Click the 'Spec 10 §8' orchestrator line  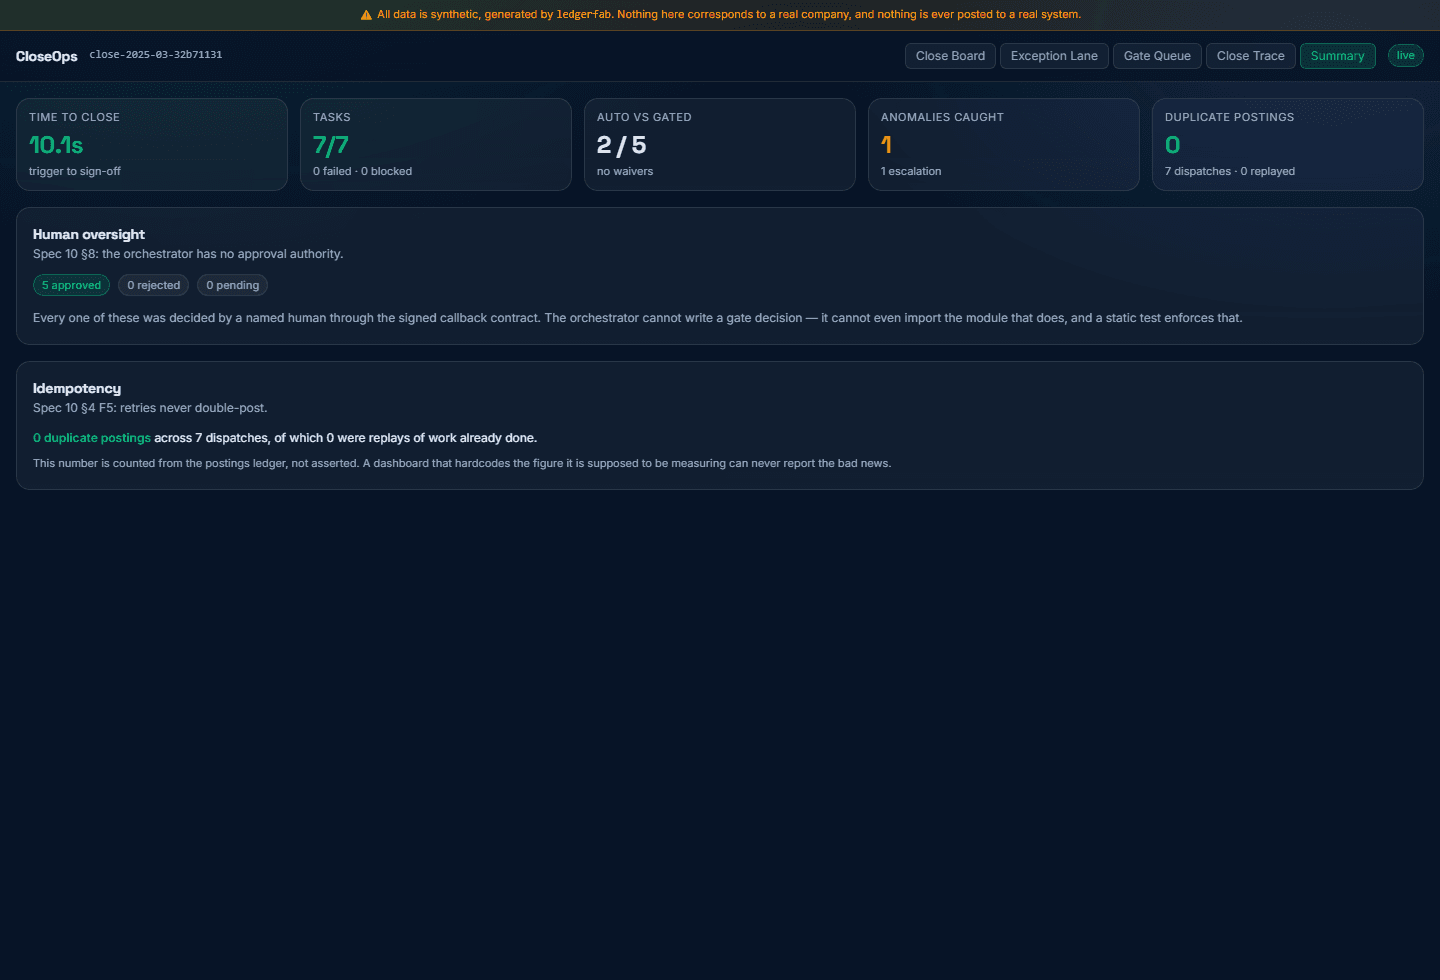point(188,254)
